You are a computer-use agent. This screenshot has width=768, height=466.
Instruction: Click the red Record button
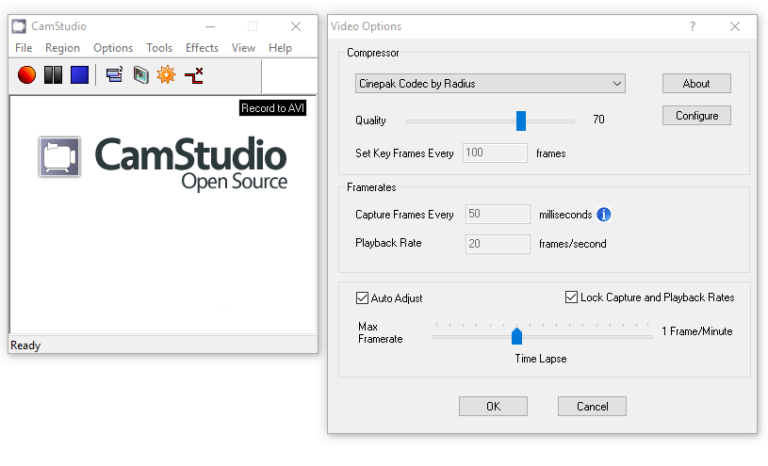(27, 75)
